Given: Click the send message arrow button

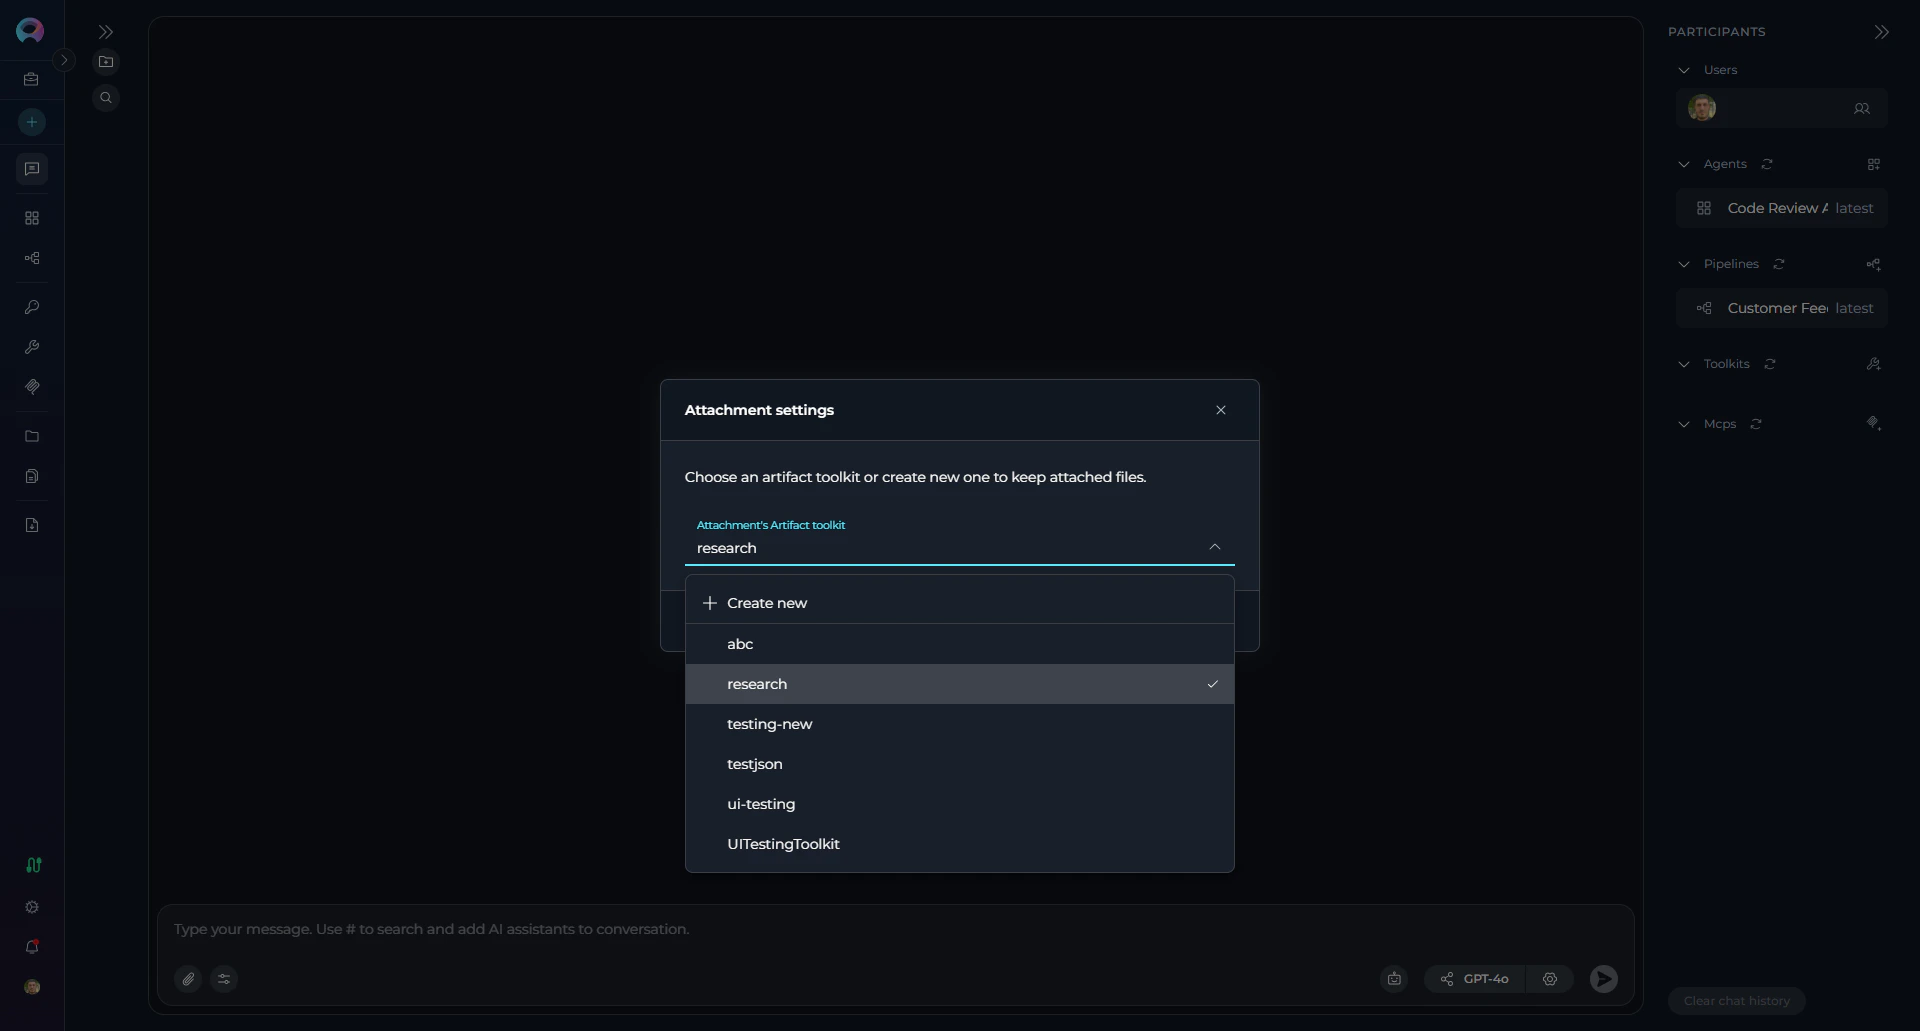Looking at the screenshot, I should coord(1603,979).
